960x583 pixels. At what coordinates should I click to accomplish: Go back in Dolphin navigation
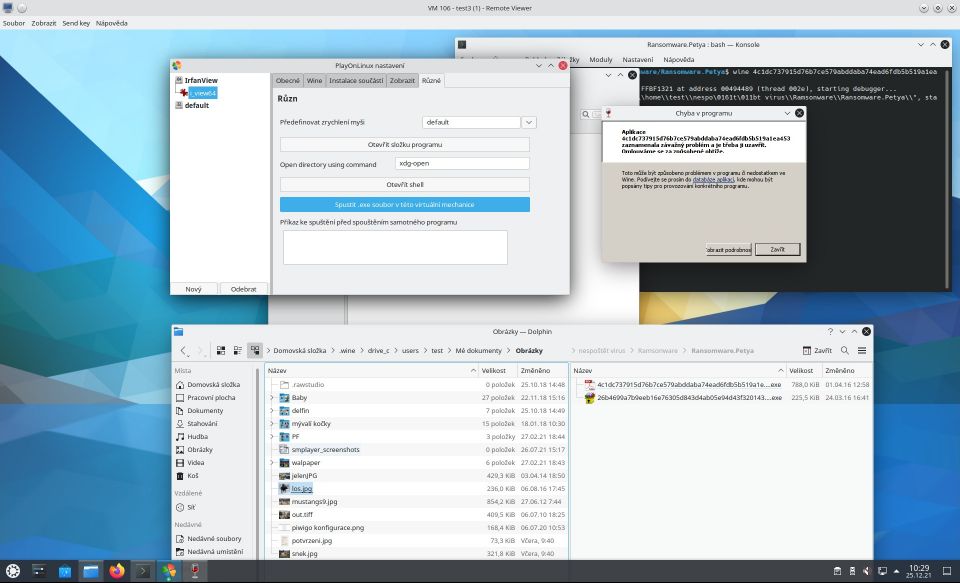coord(183,350)
